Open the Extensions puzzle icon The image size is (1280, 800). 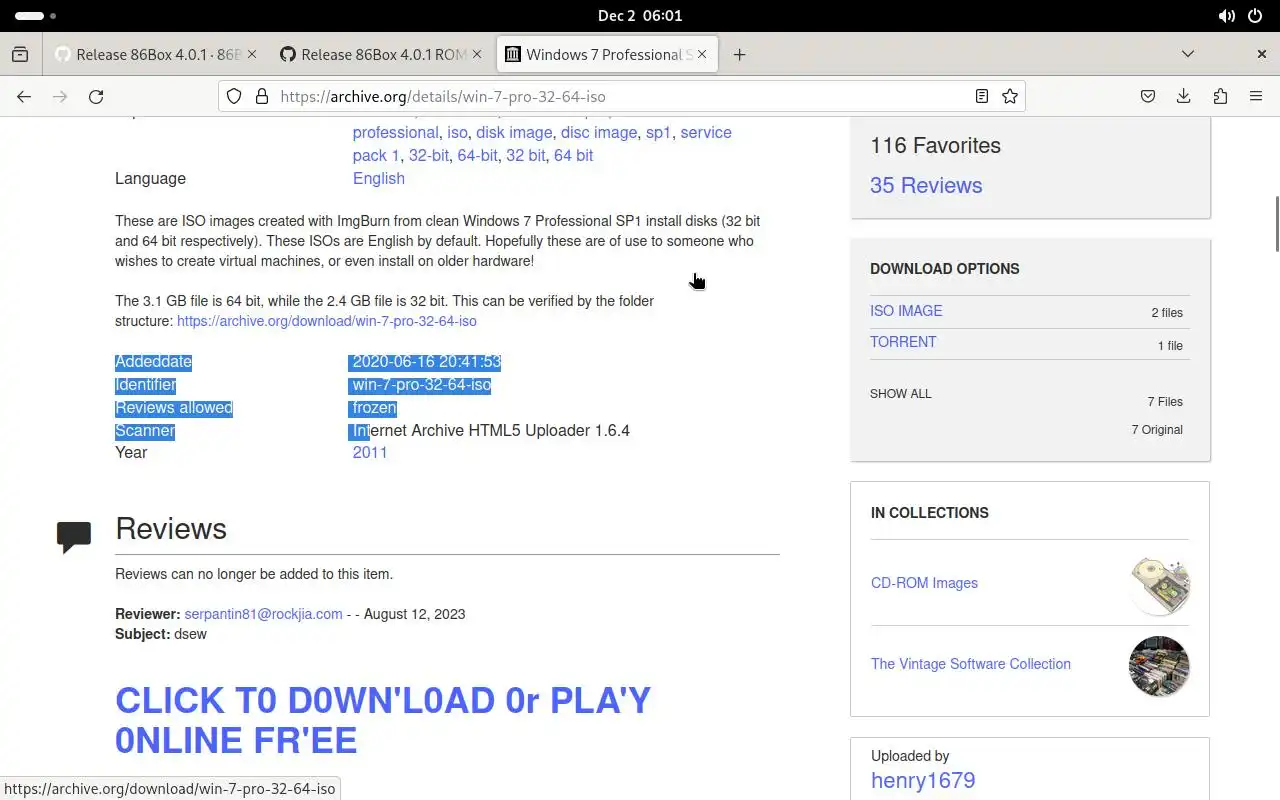click(x=1220, y=96)
